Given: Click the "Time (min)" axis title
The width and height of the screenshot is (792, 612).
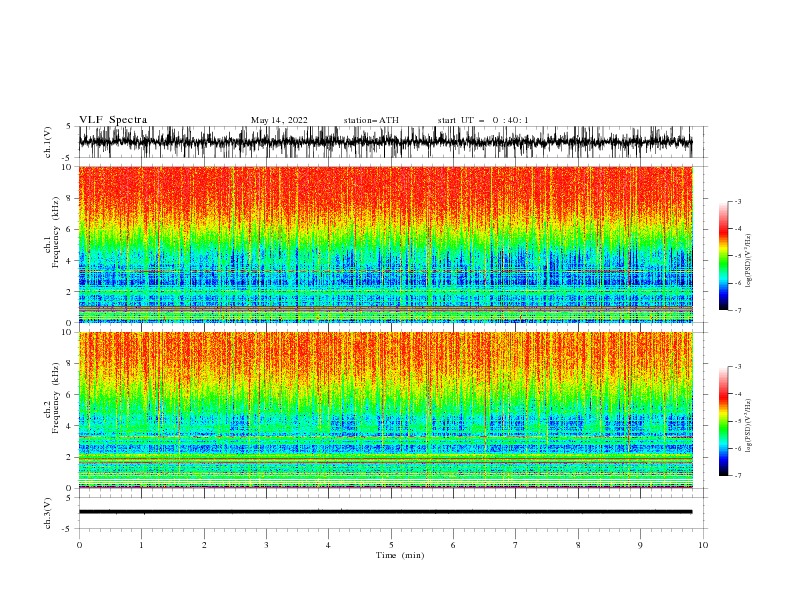Looking at the screenshot, I should coord(400,555).
